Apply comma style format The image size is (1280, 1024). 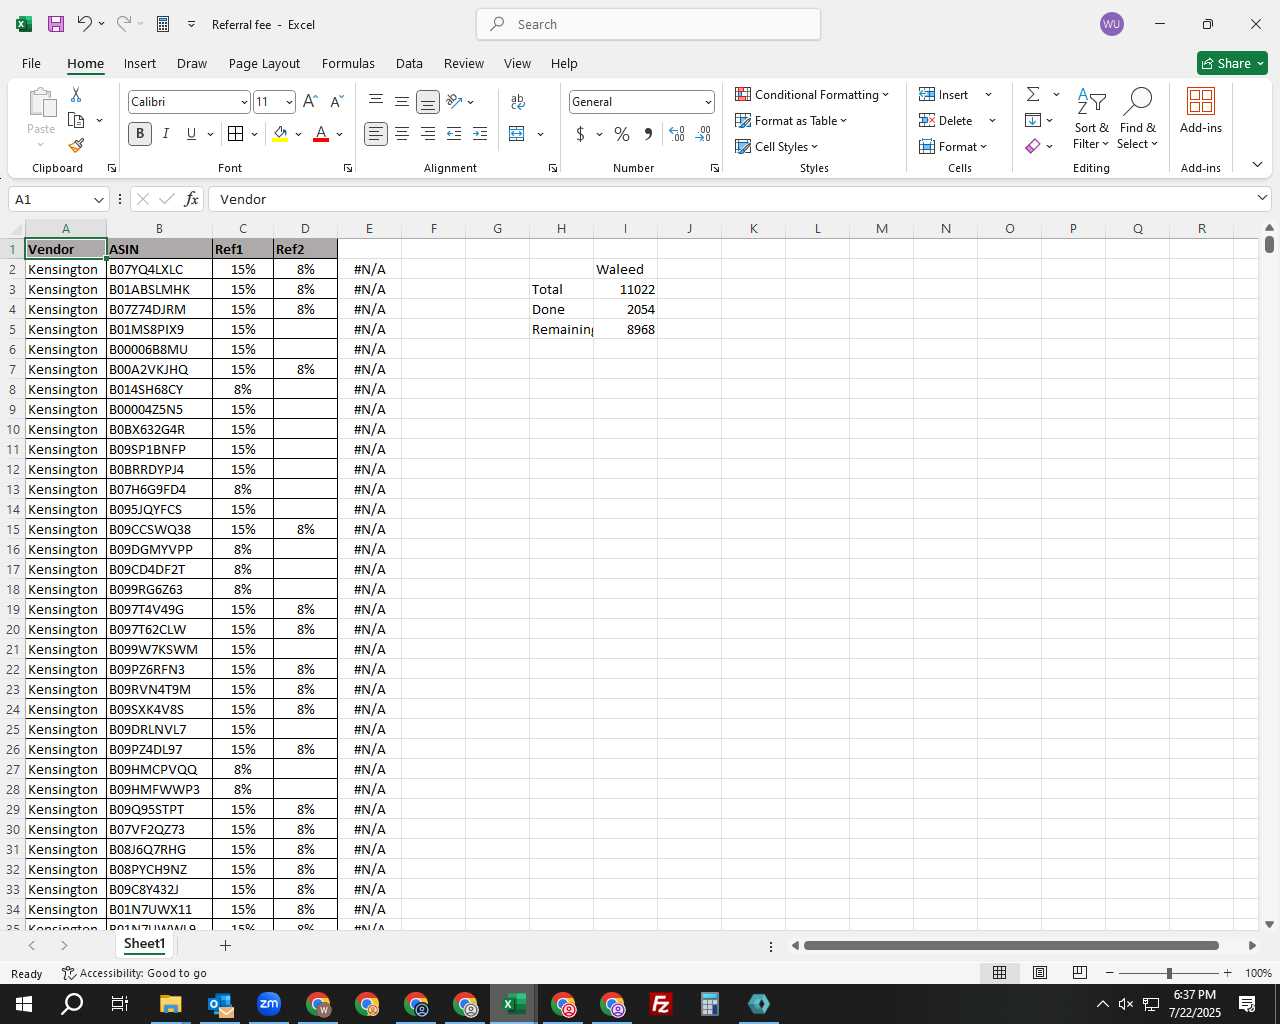(x=648, y=134)
